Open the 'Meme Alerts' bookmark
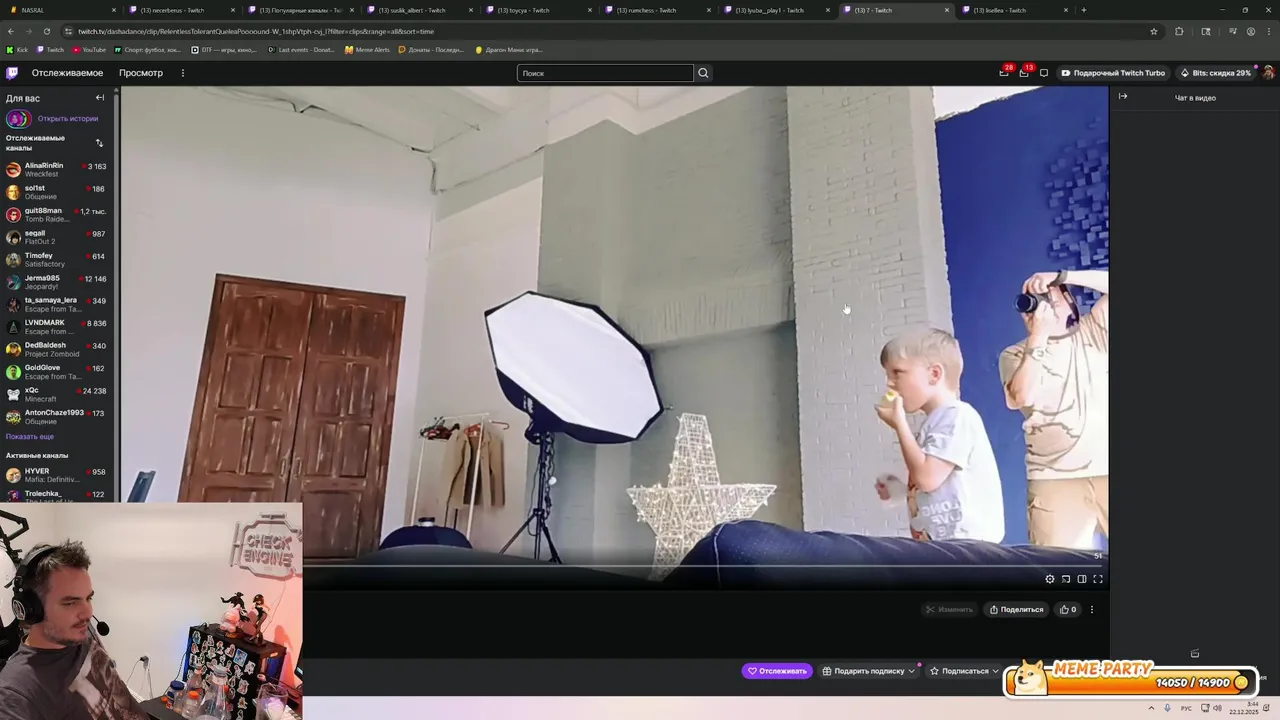This screenshot has width=1280, height=720. [x=367, y=49]
